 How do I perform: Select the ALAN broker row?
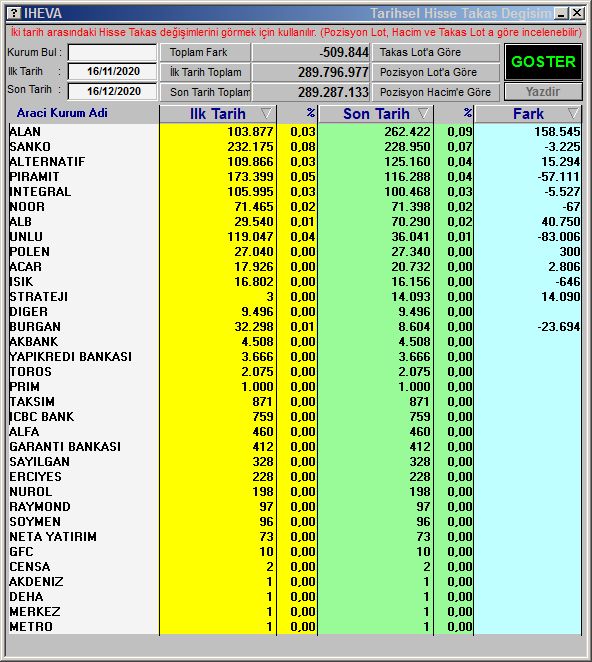(x=295, y=132)
